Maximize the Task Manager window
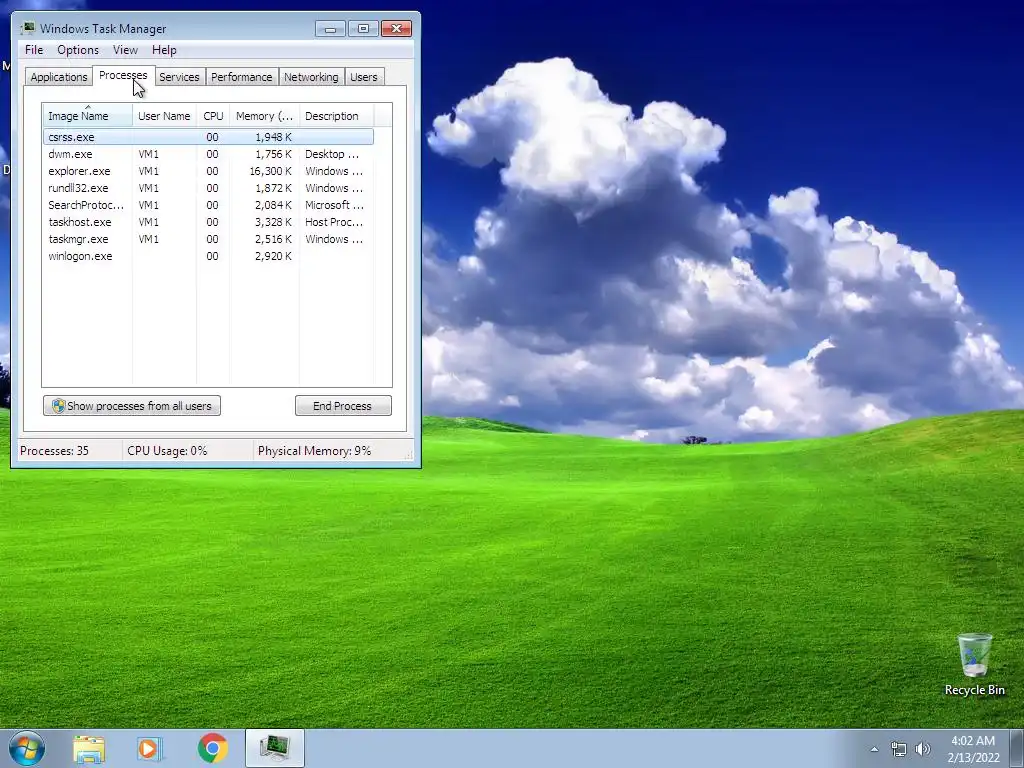This screenshot has width=1024, height=768. pos(363,29)
